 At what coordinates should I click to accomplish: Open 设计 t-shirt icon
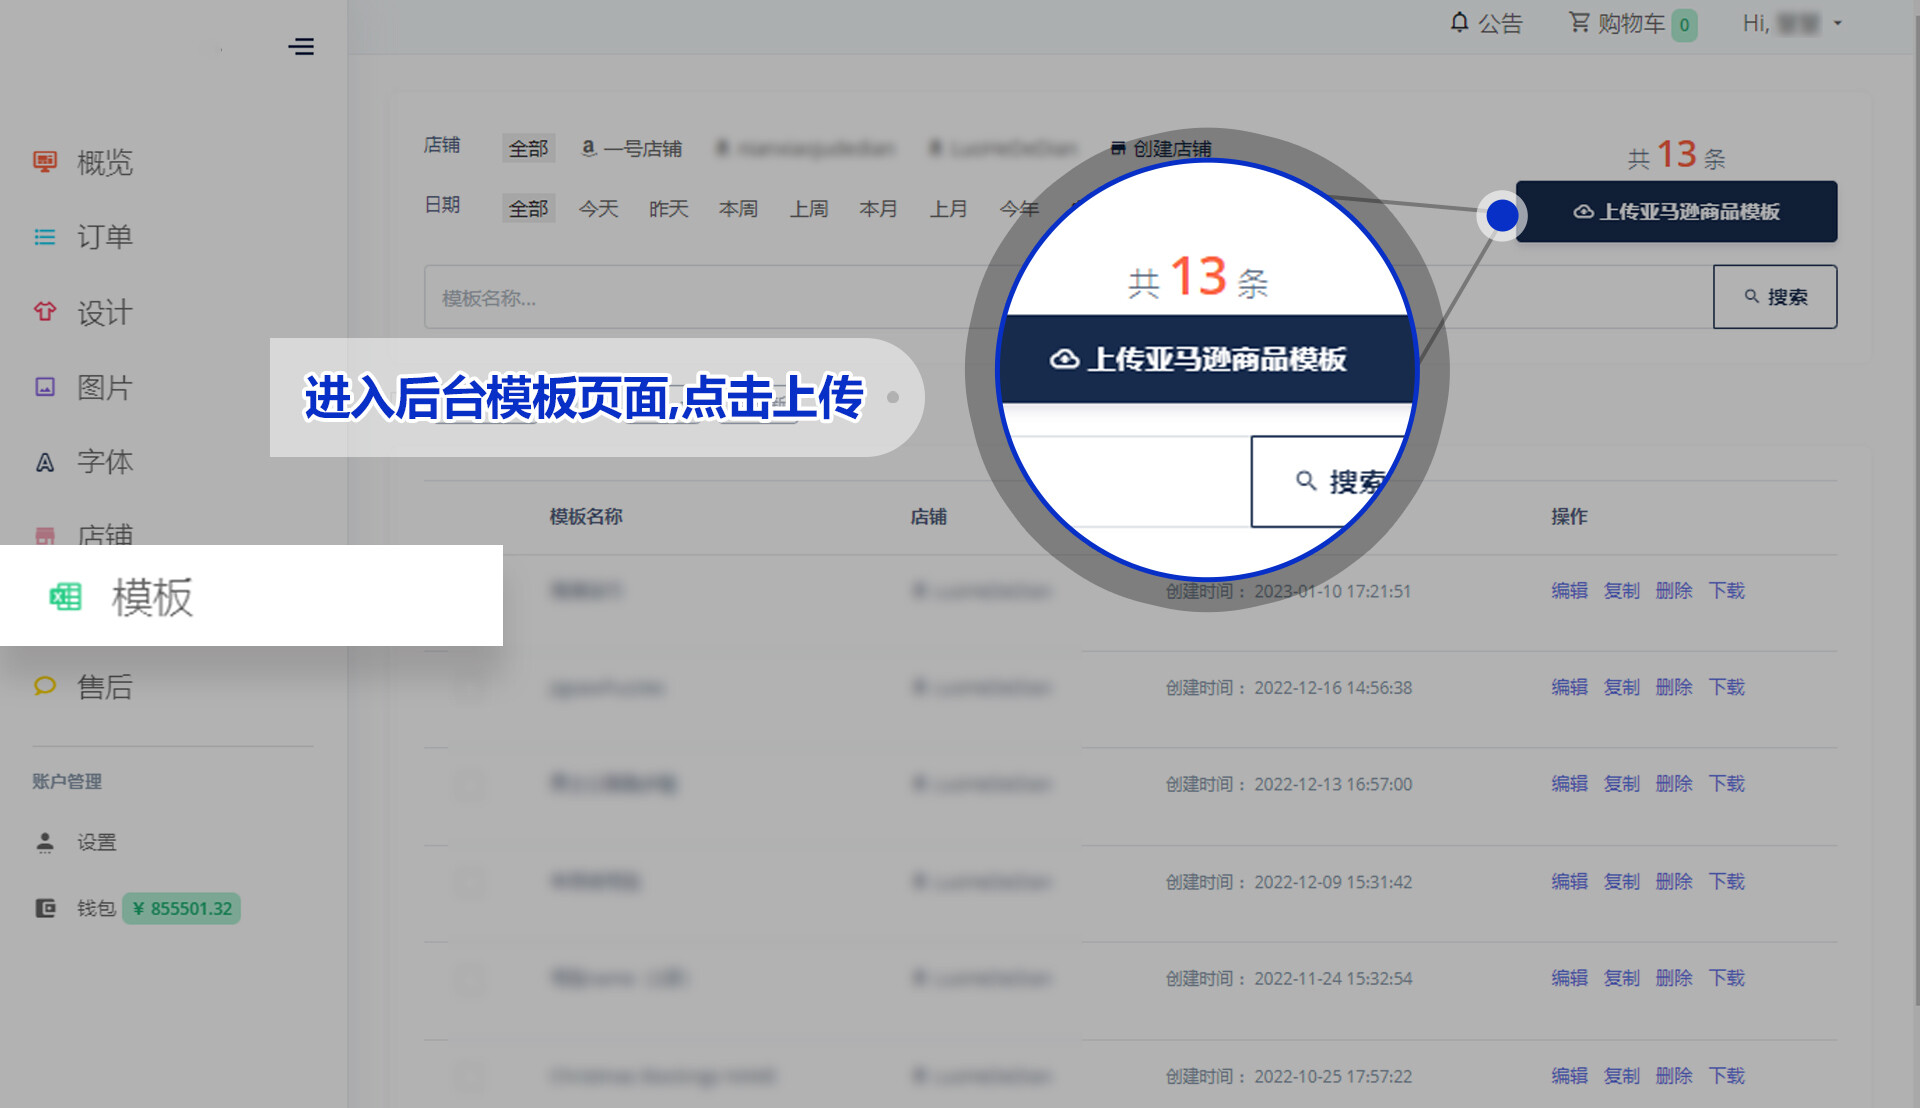[45, 312]
